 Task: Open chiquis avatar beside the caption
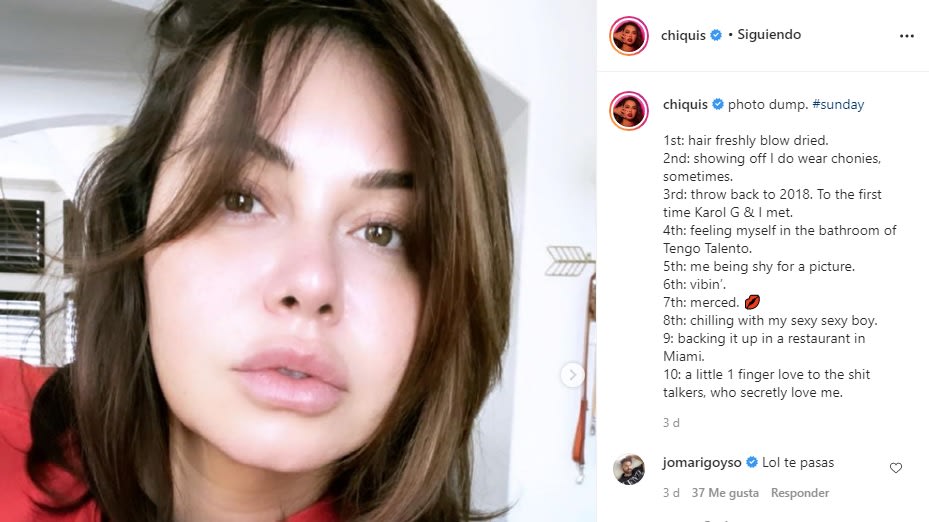629,111
